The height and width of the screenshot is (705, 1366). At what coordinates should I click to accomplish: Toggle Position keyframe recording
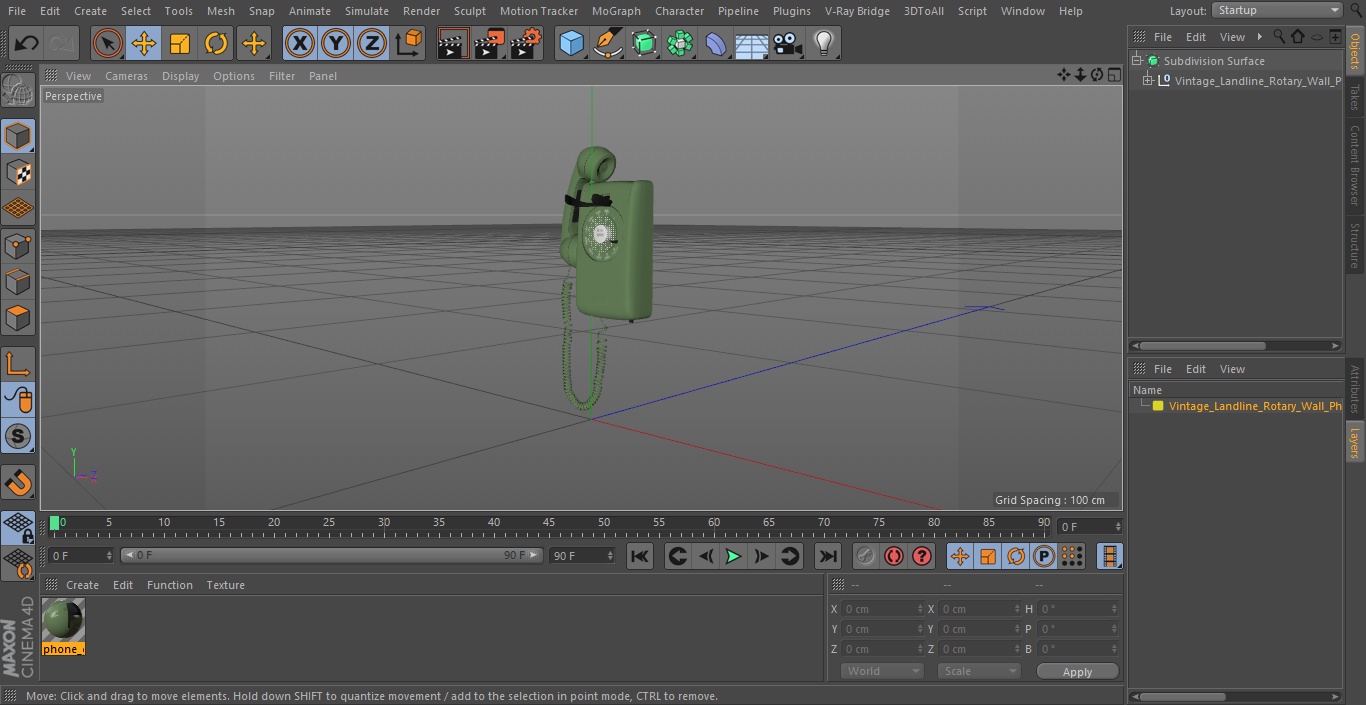(960, 556)
